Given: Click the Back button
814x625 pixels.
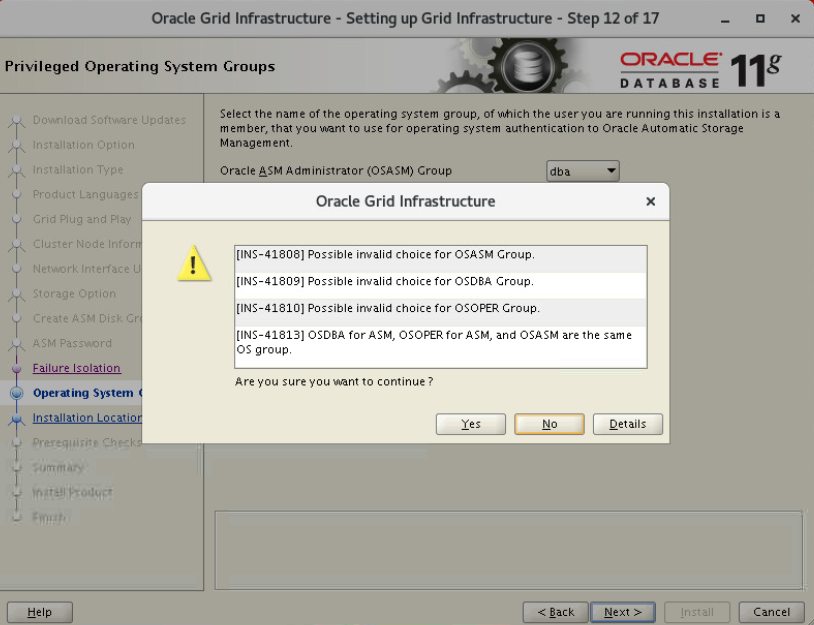Looking at the screenshot, I should point(555,612).
